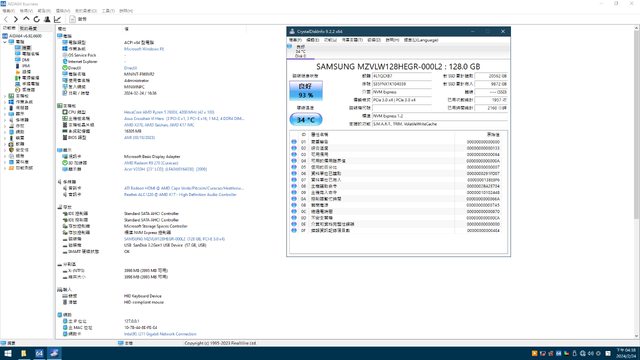Open AIDA64 Tools menu marked (T)
Screen dimensions: 640x360
point(108,11)
